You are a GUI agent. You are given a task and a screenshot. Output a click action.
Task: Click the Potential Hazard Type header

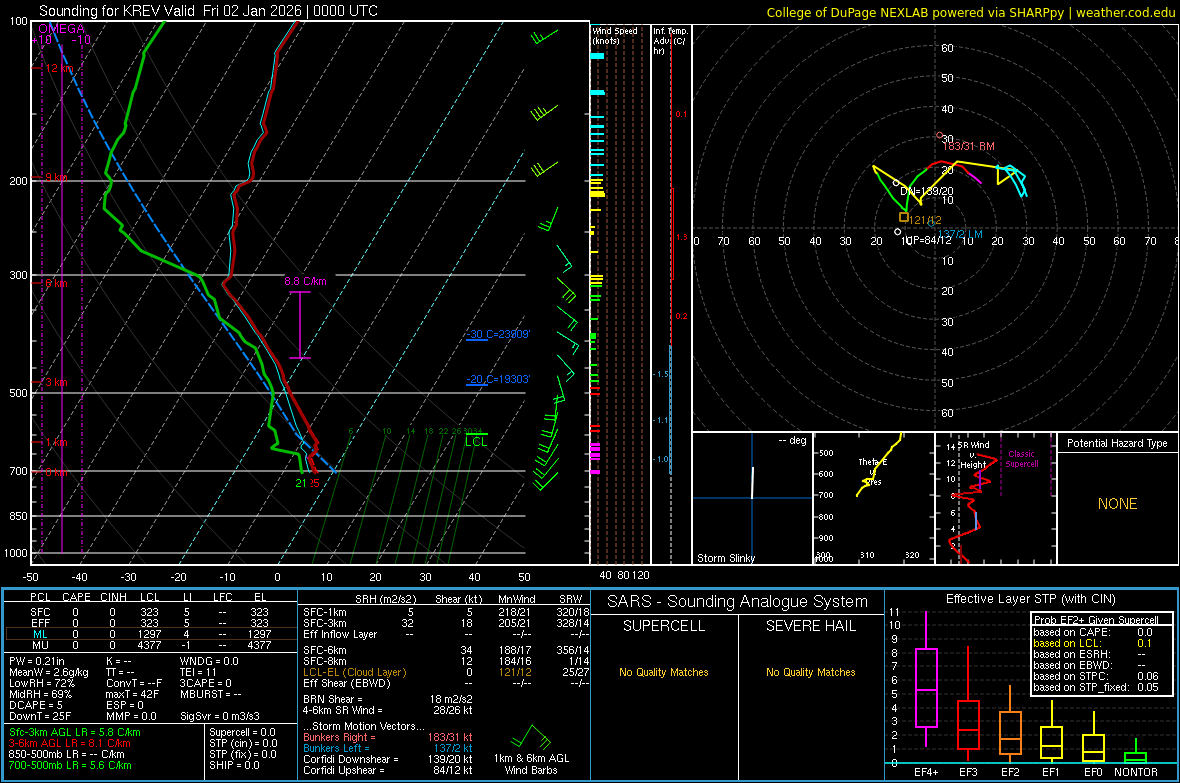(x=1118, y=443)
